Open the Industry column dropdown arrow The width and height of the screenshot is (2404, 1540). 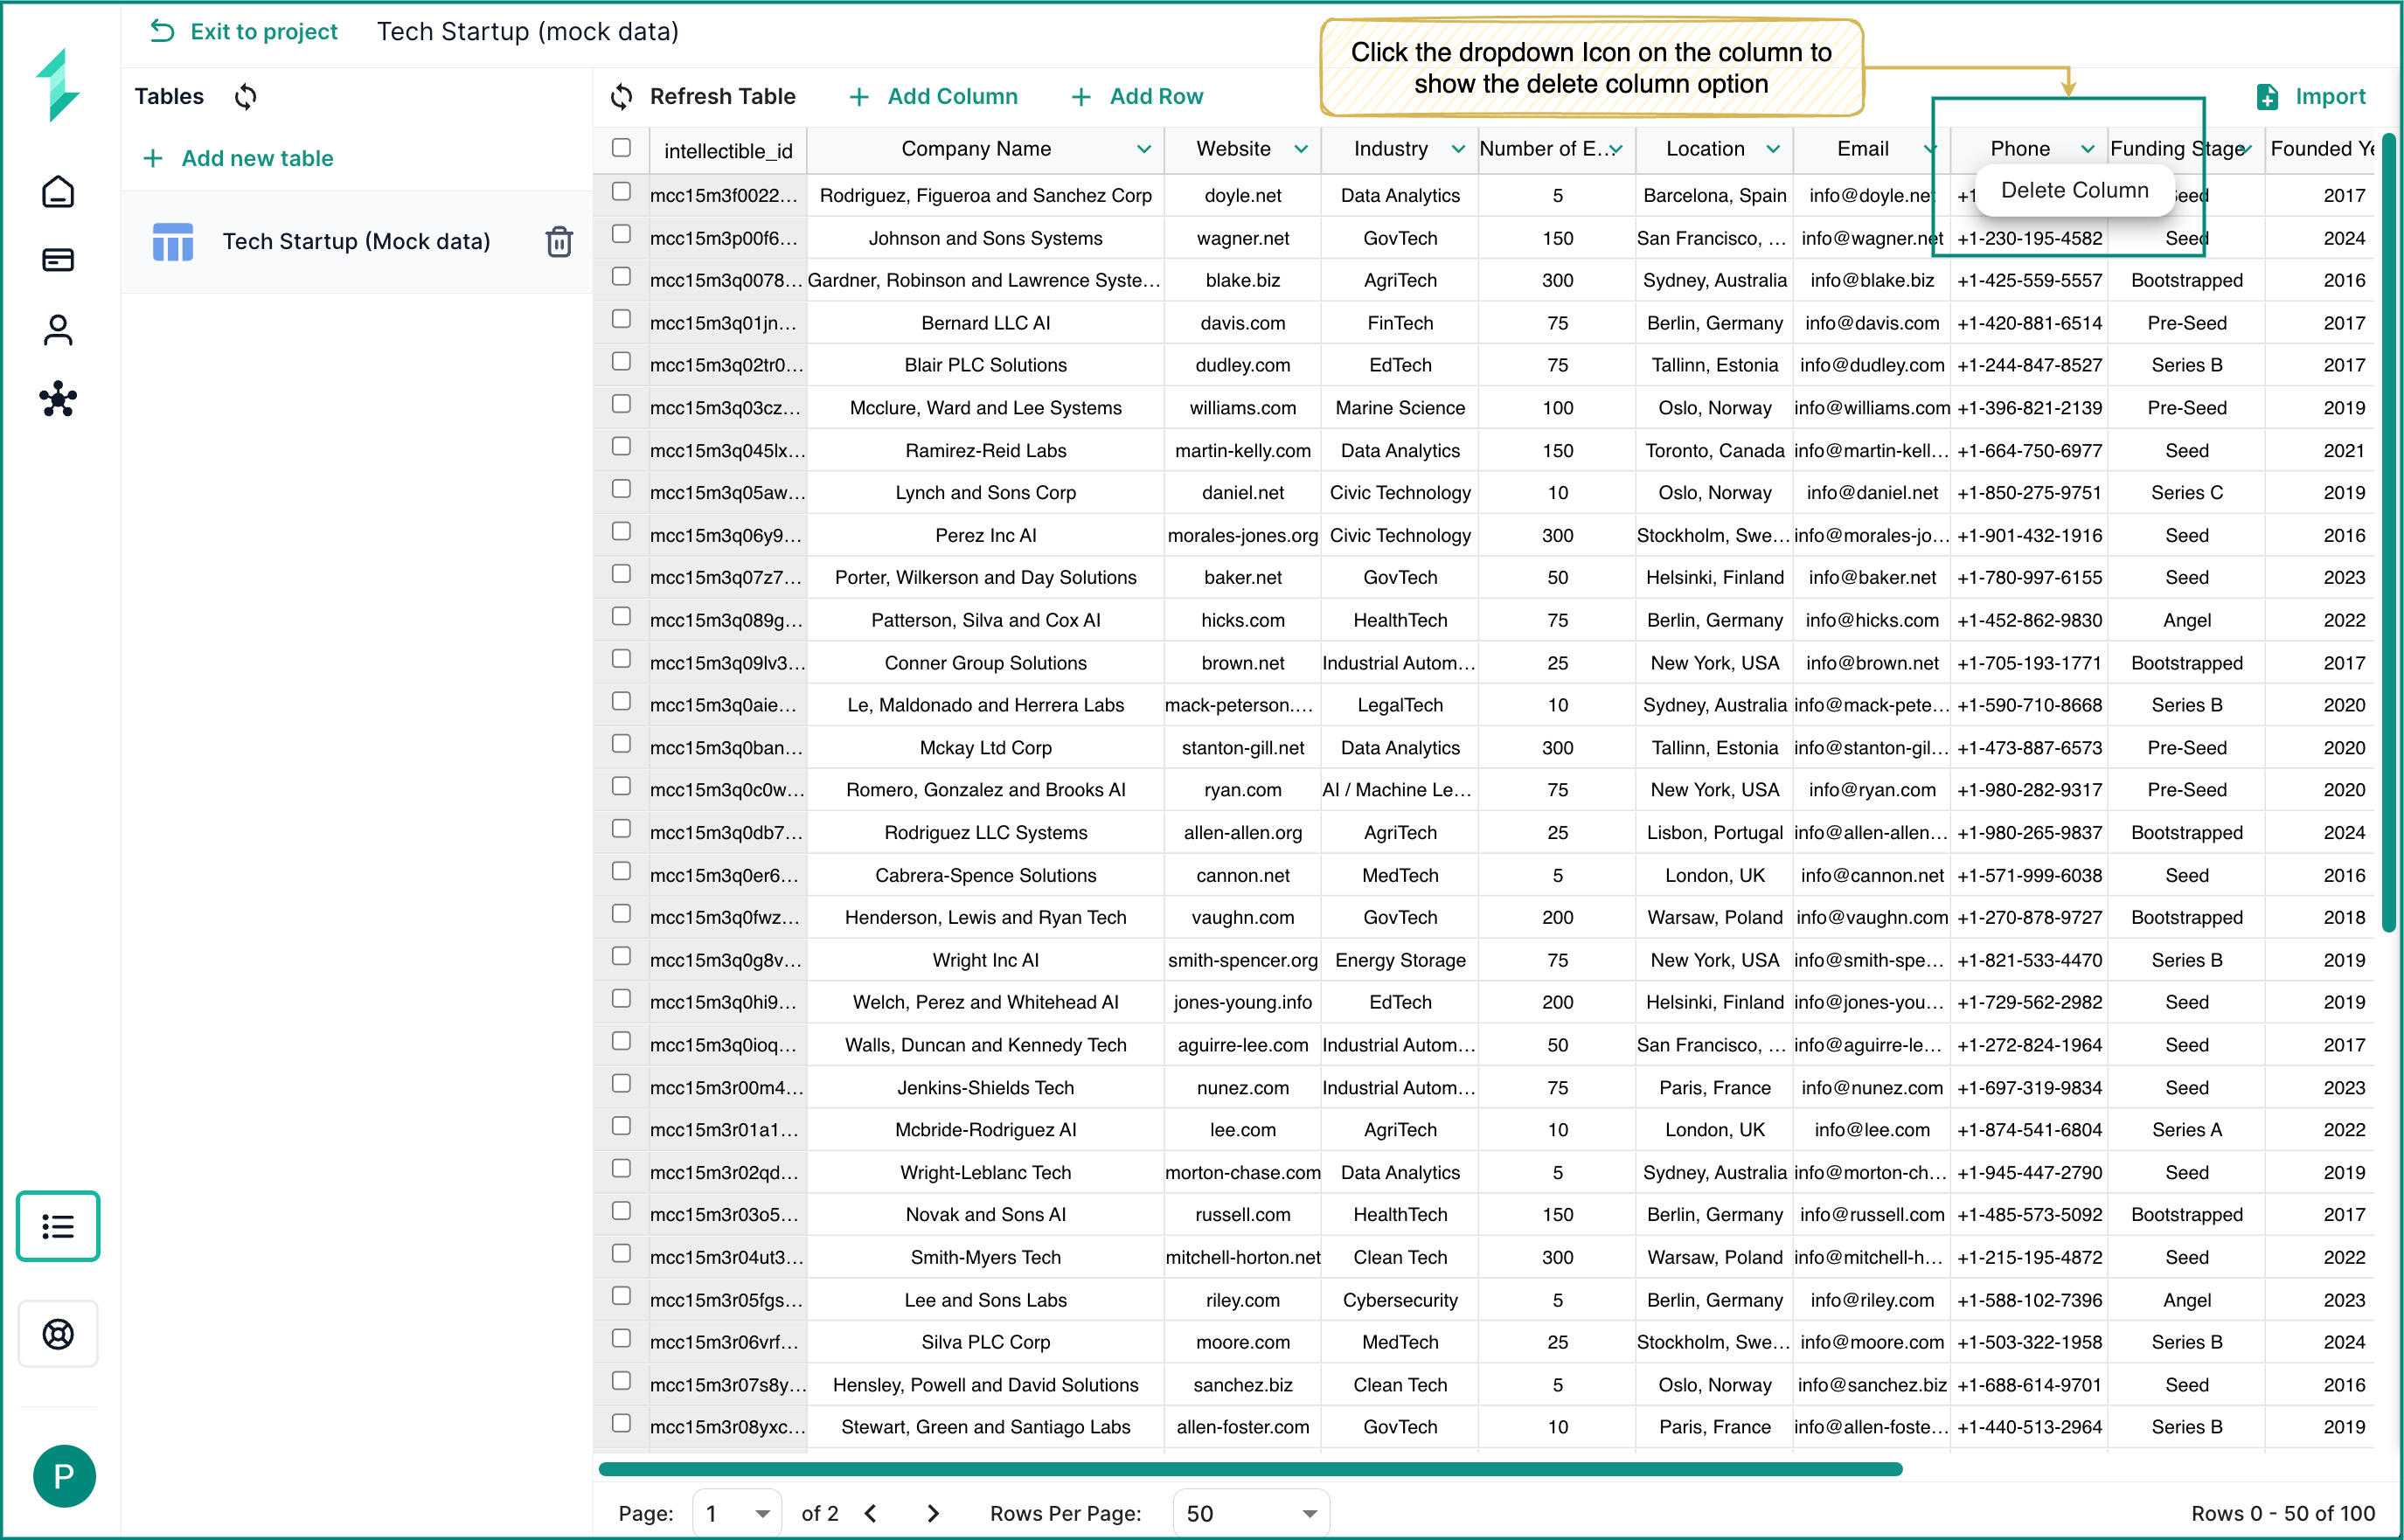pyautogui.click(x=1458, y=149)
